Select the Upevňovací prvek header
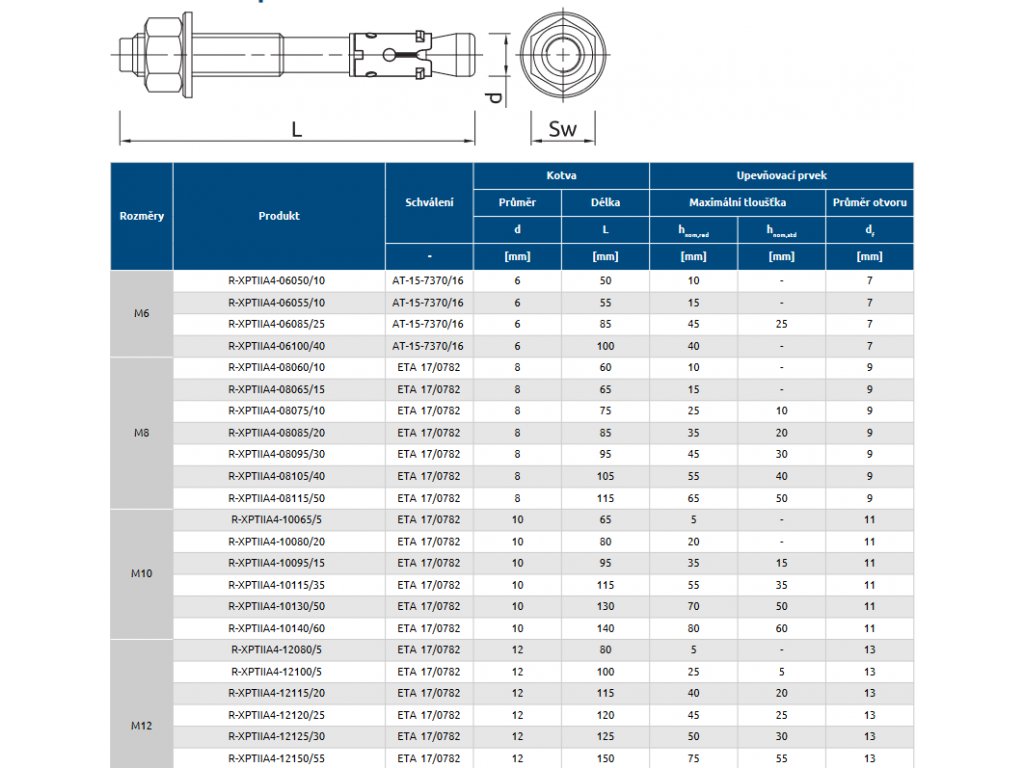The image size is (1024, 768). coord(781,175)
